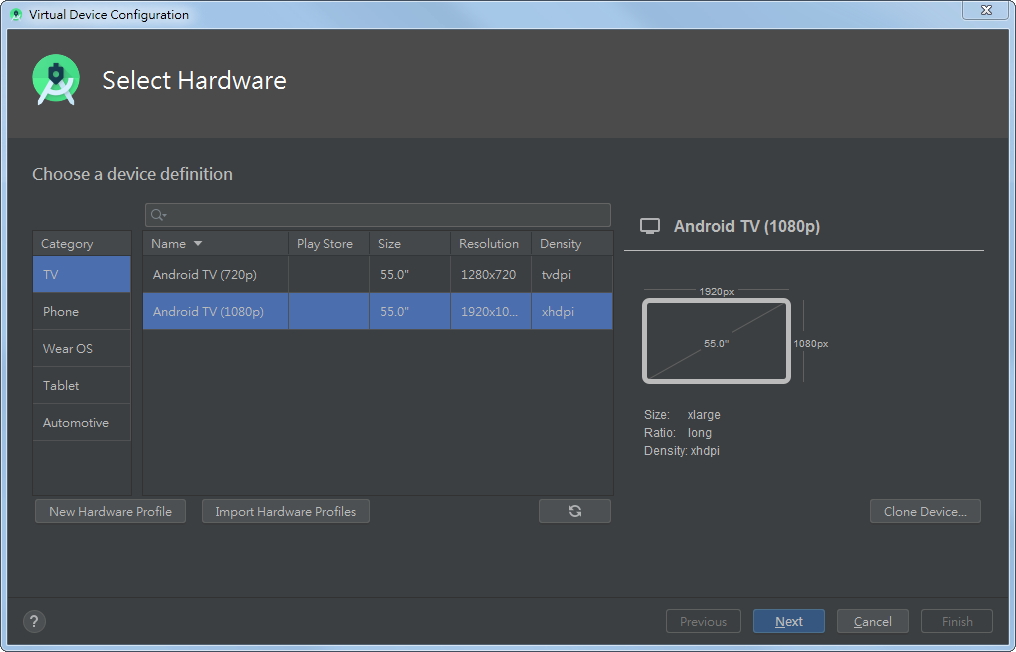Click New Hardware Profile button
This screenshot has height=652, width=1016.
click(x=110, y=511)
